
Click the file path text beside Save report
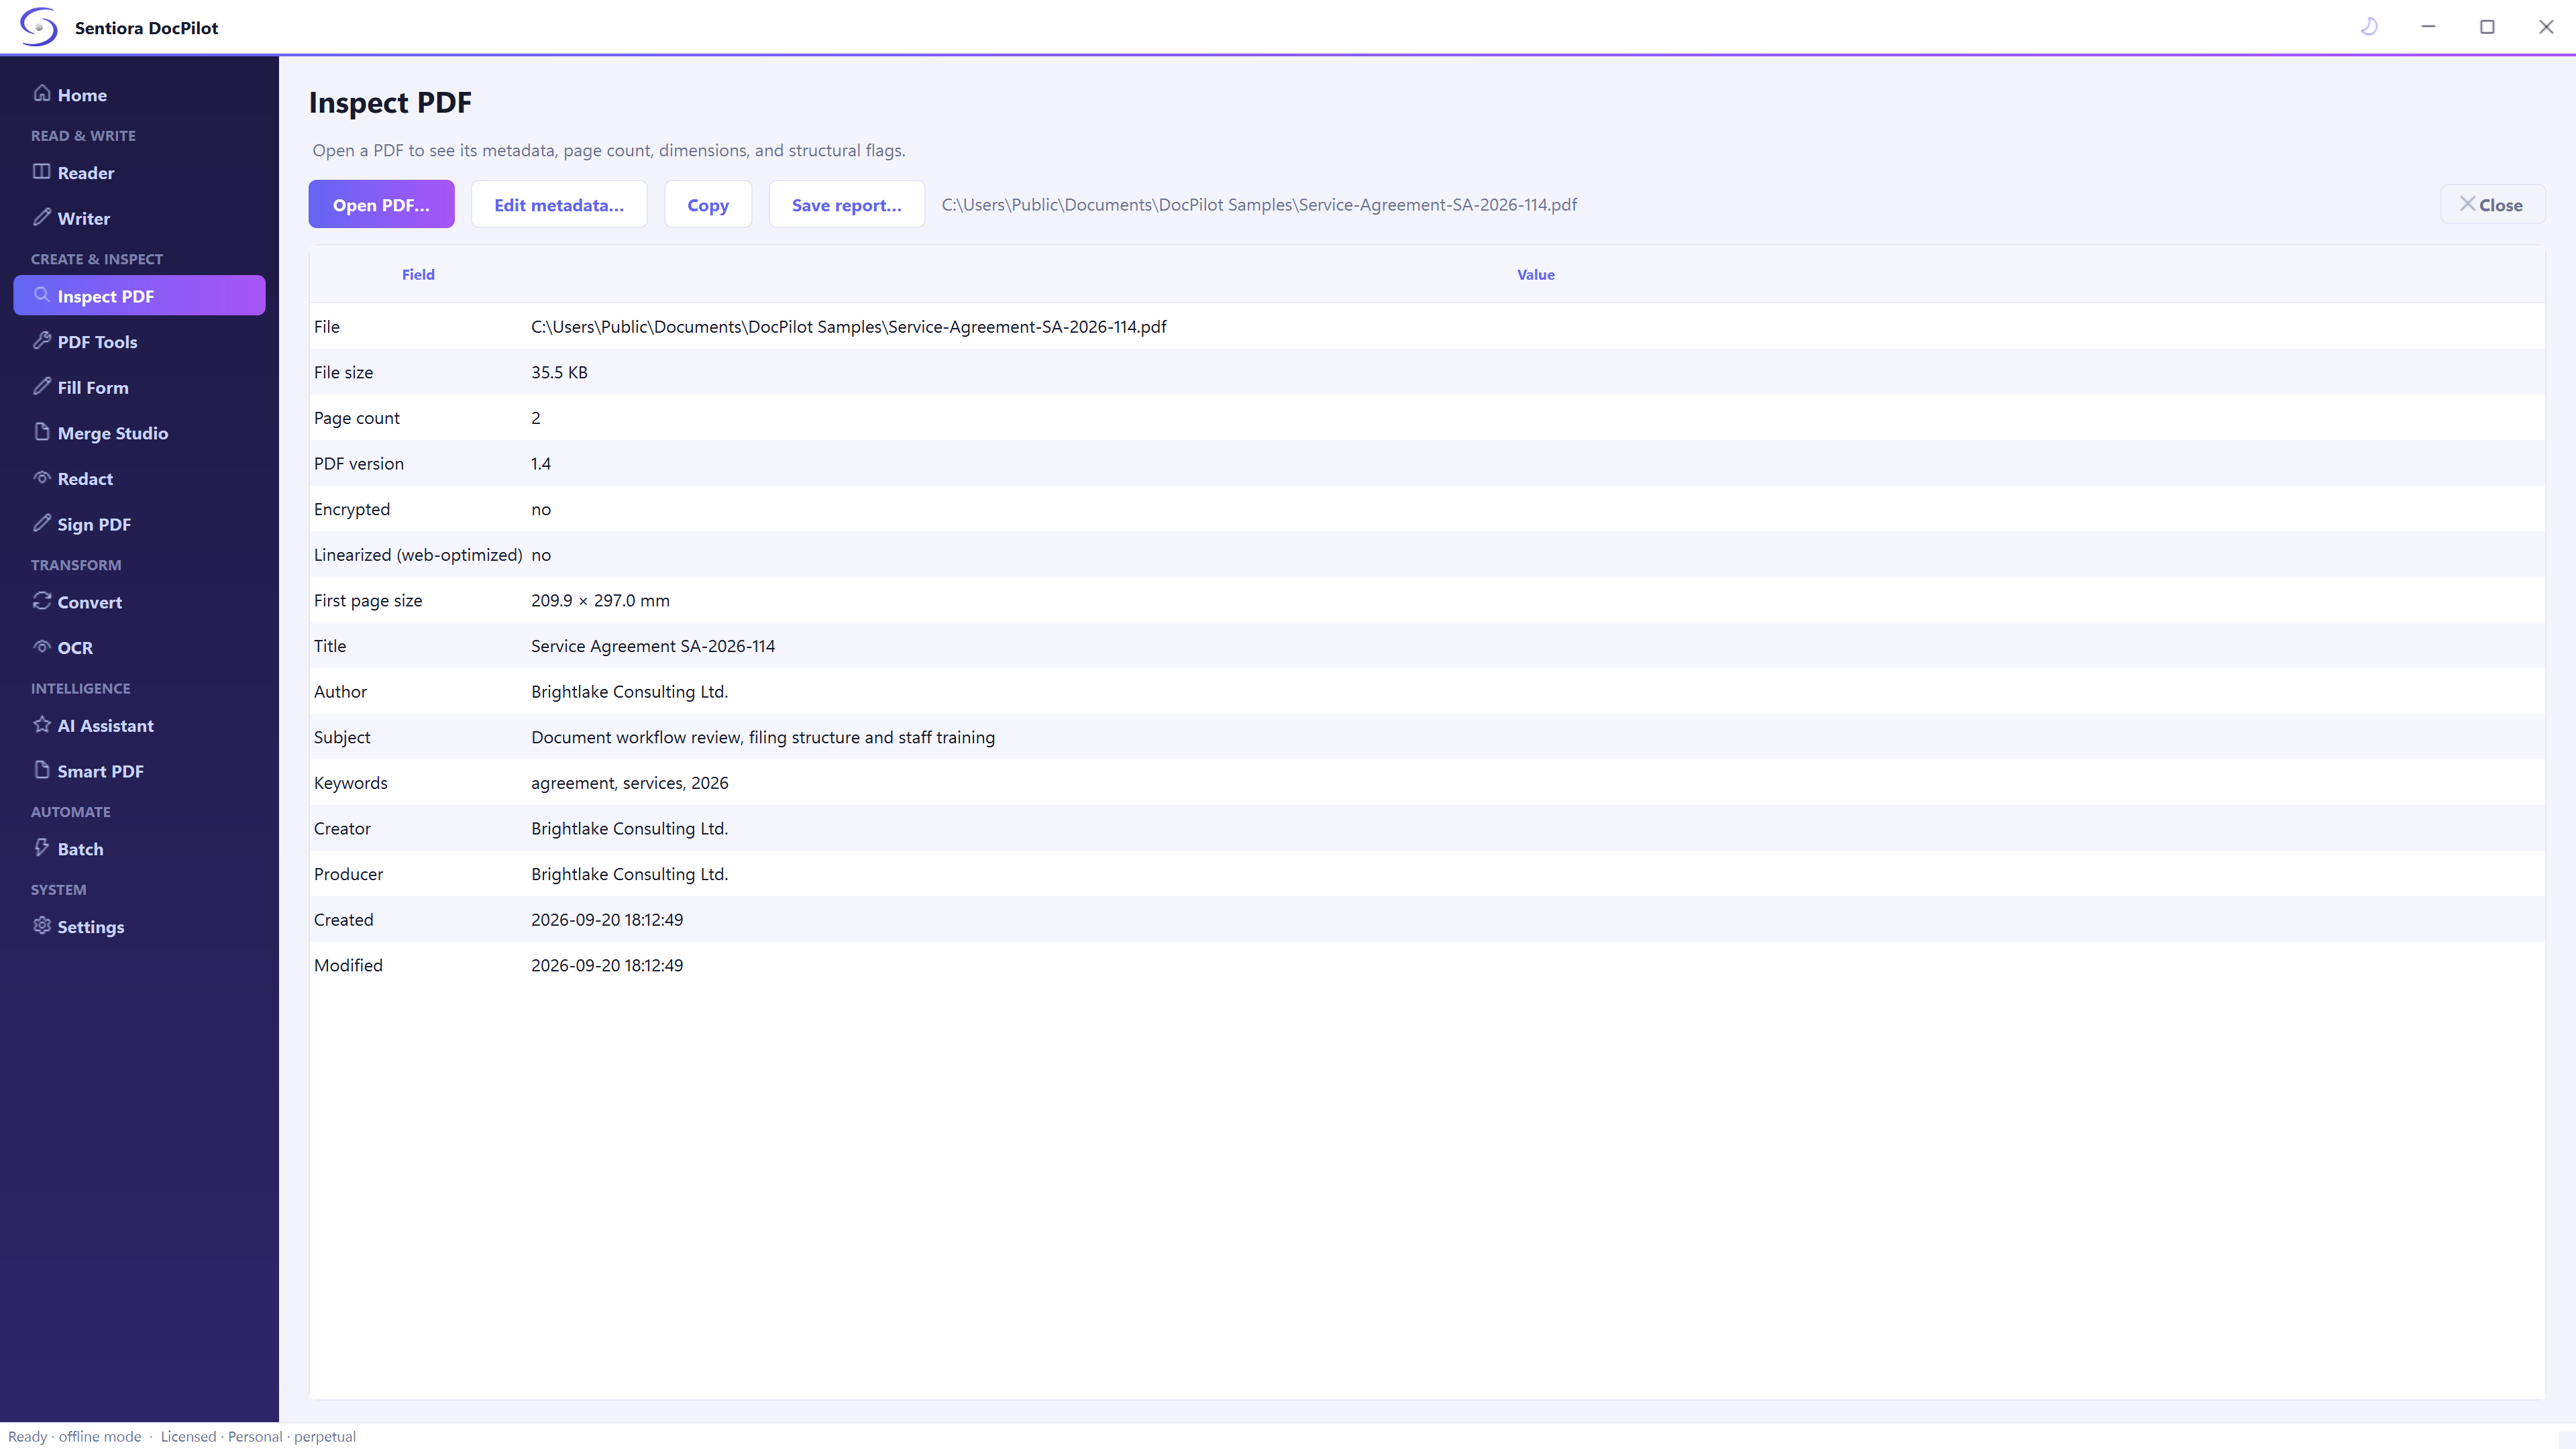point(1259,204)
